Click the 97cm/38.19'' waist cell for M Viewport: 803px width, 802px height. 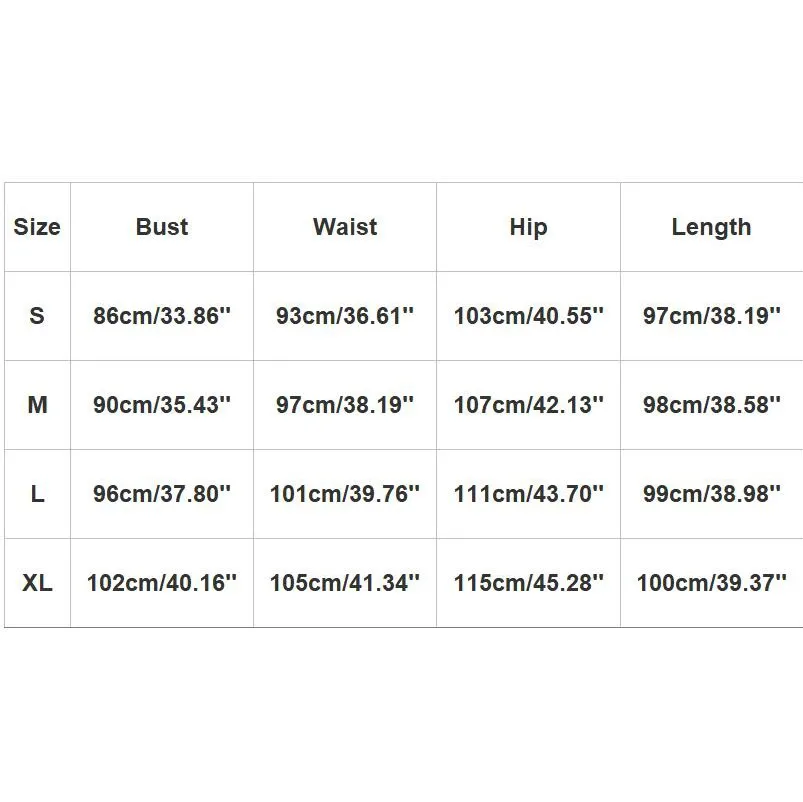click(x=345, y=405)
